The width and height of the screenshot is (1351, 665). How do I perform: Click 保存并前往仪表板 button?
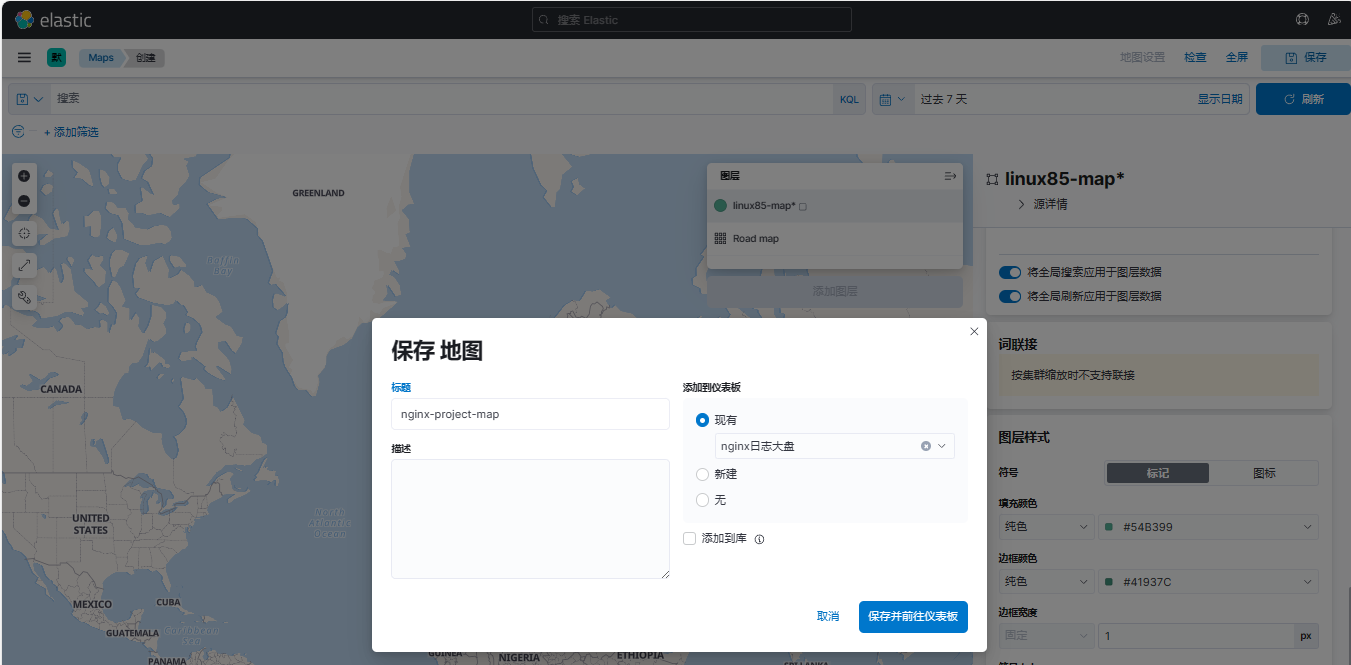pyautogui.click(x=912, y=617)
